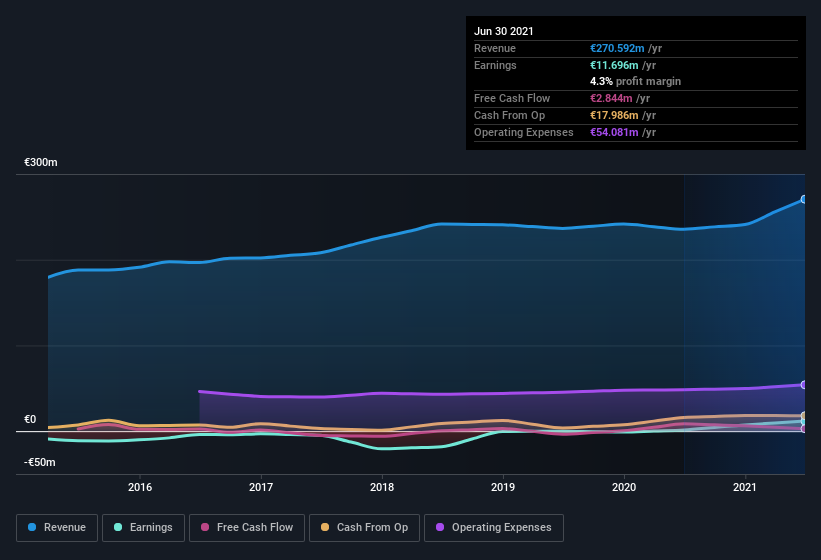Click the Revenue endpoint marker on chart

804,199
